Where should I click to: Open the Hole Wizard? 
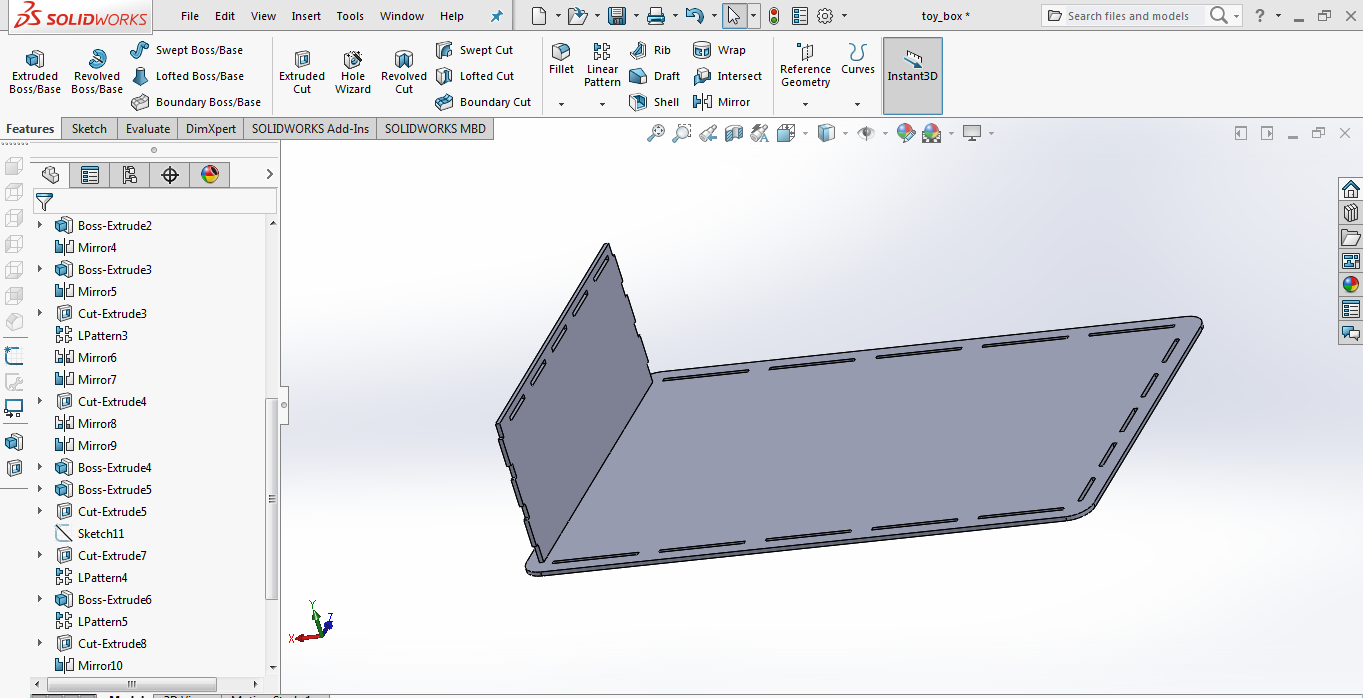pyautogui.click(x=353, y=72)
